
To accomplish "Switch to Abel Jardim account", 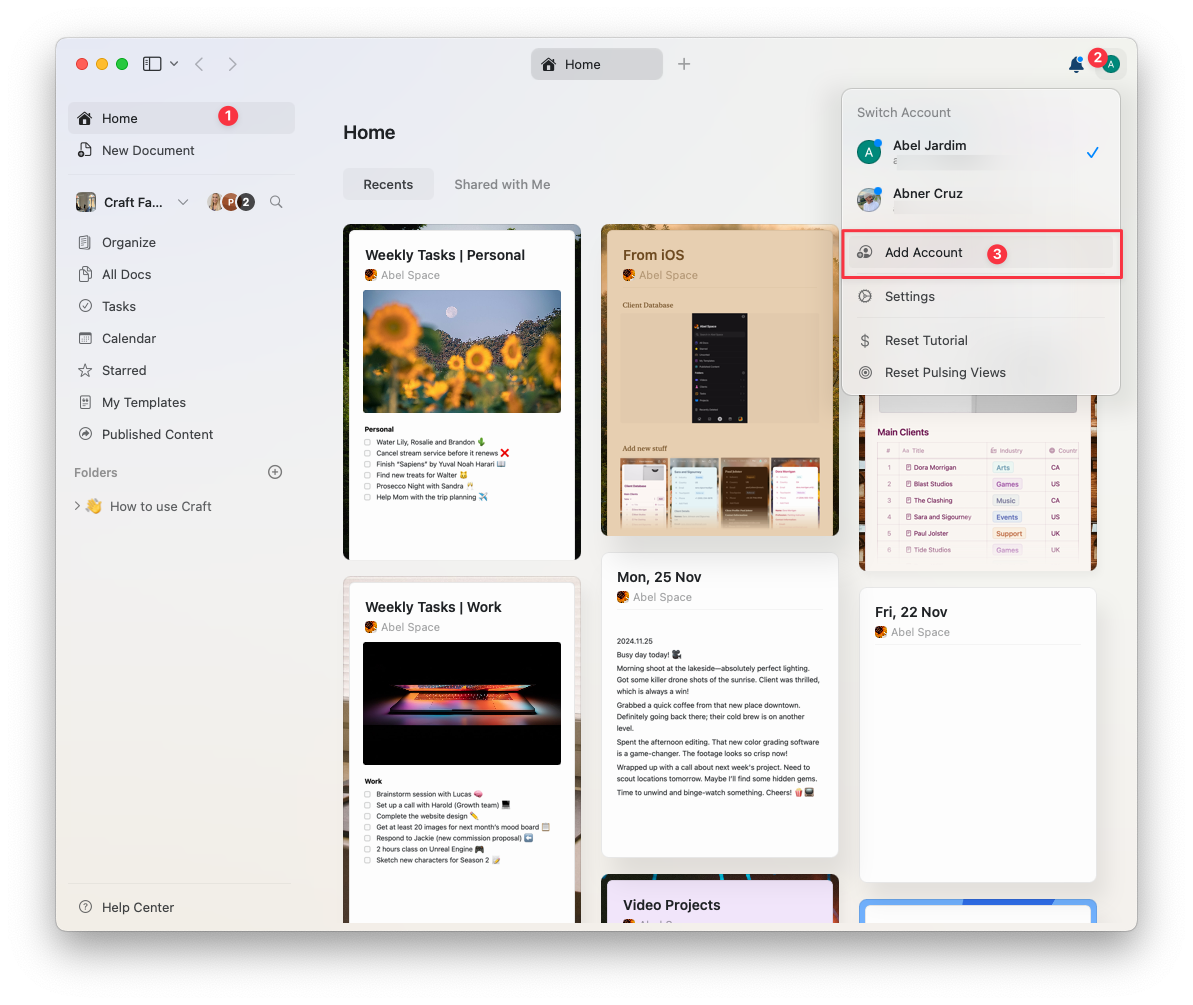I will point(980,152).
